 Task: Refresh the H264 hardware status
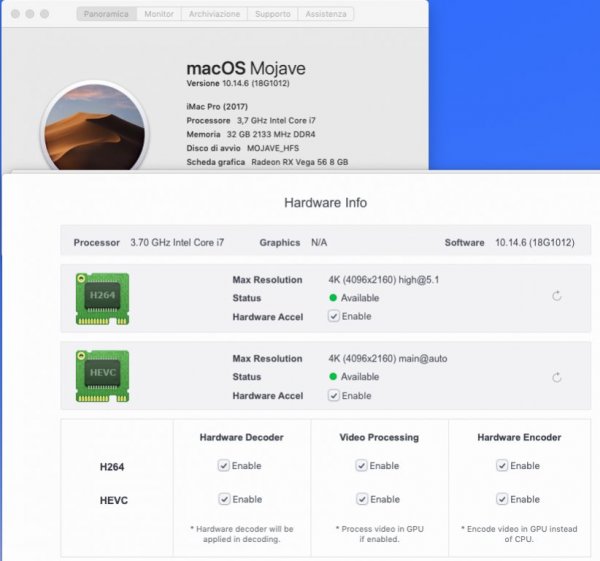[x=556, y=296]
